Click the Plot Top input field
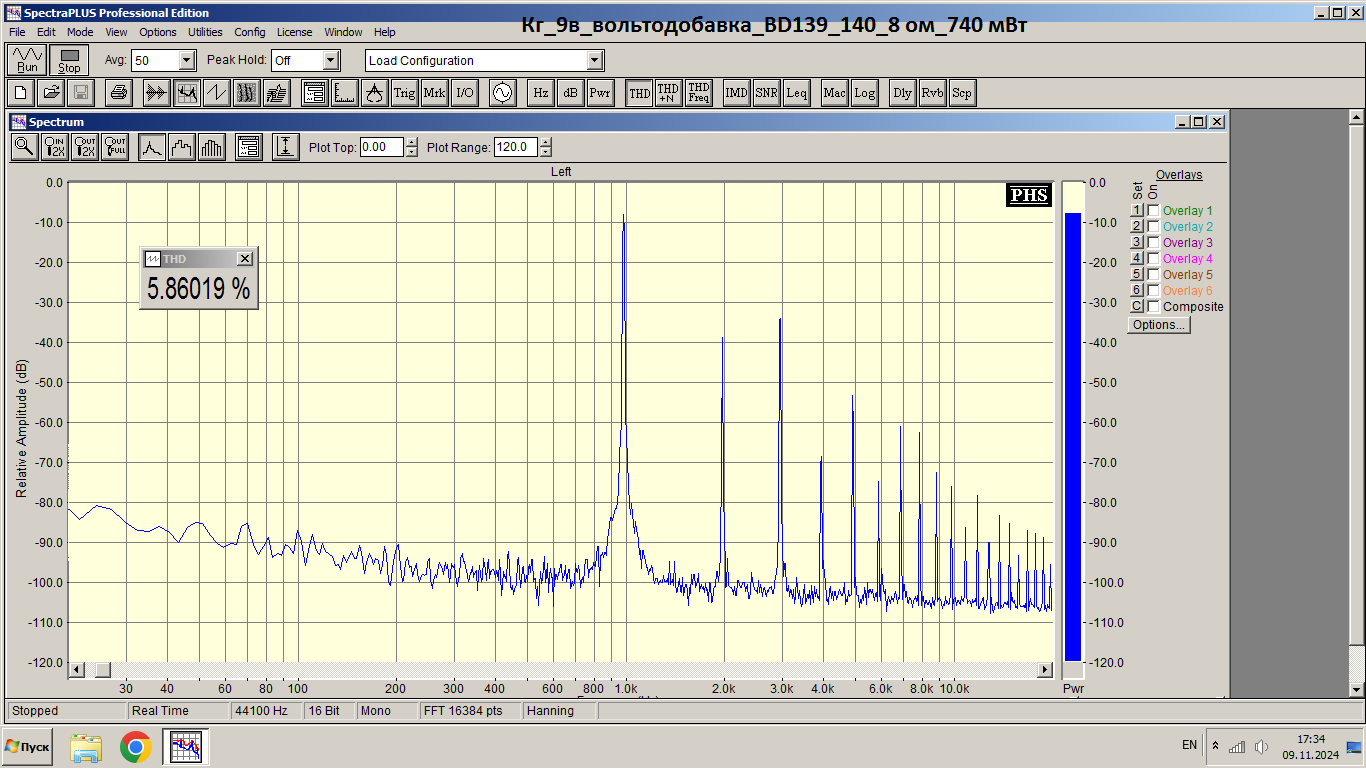The width and height of the screenshot is (1366, 776). point(382,147)
